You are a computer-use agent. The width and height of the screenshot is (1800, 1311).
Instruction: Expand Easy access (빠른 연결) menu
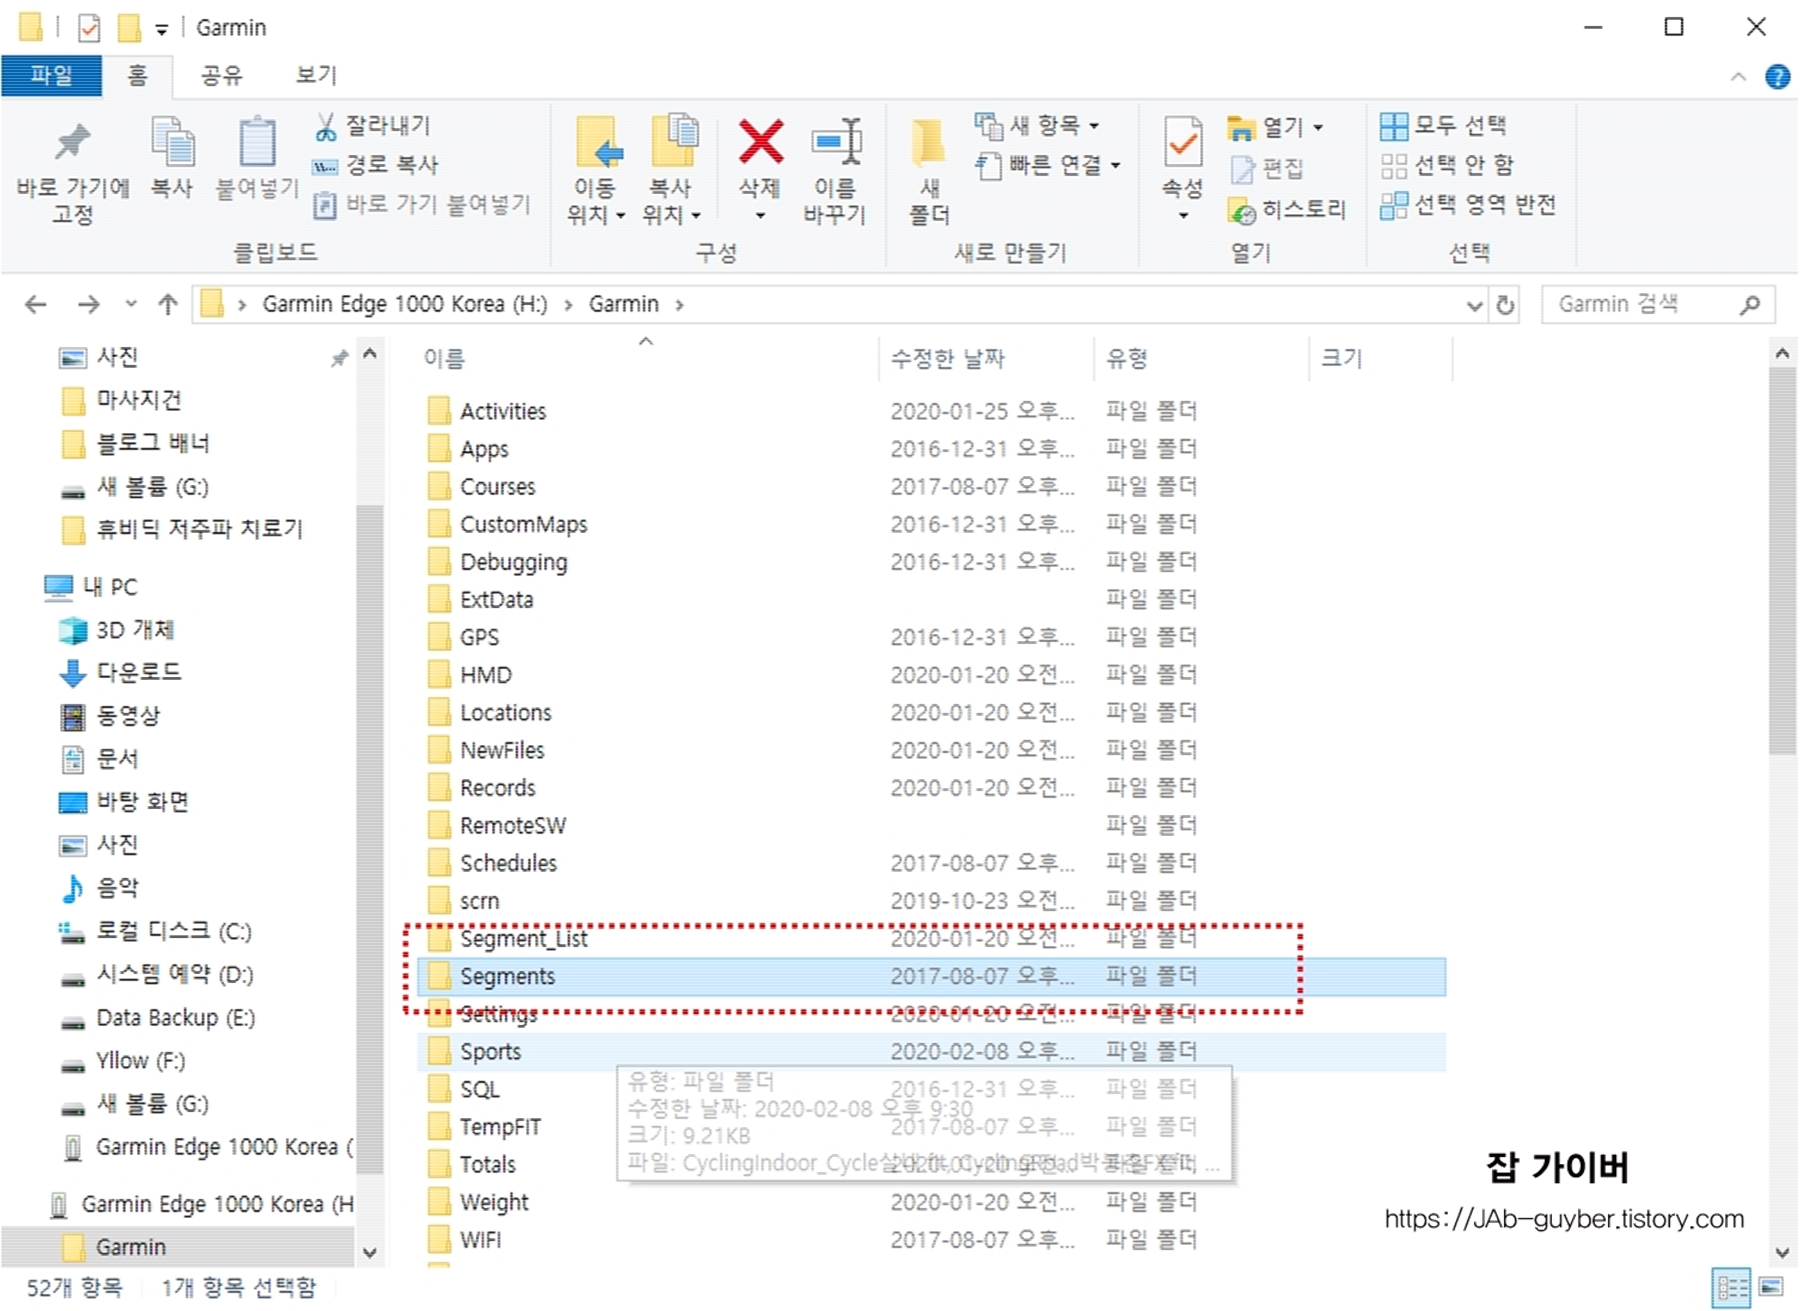point(1048,165)
